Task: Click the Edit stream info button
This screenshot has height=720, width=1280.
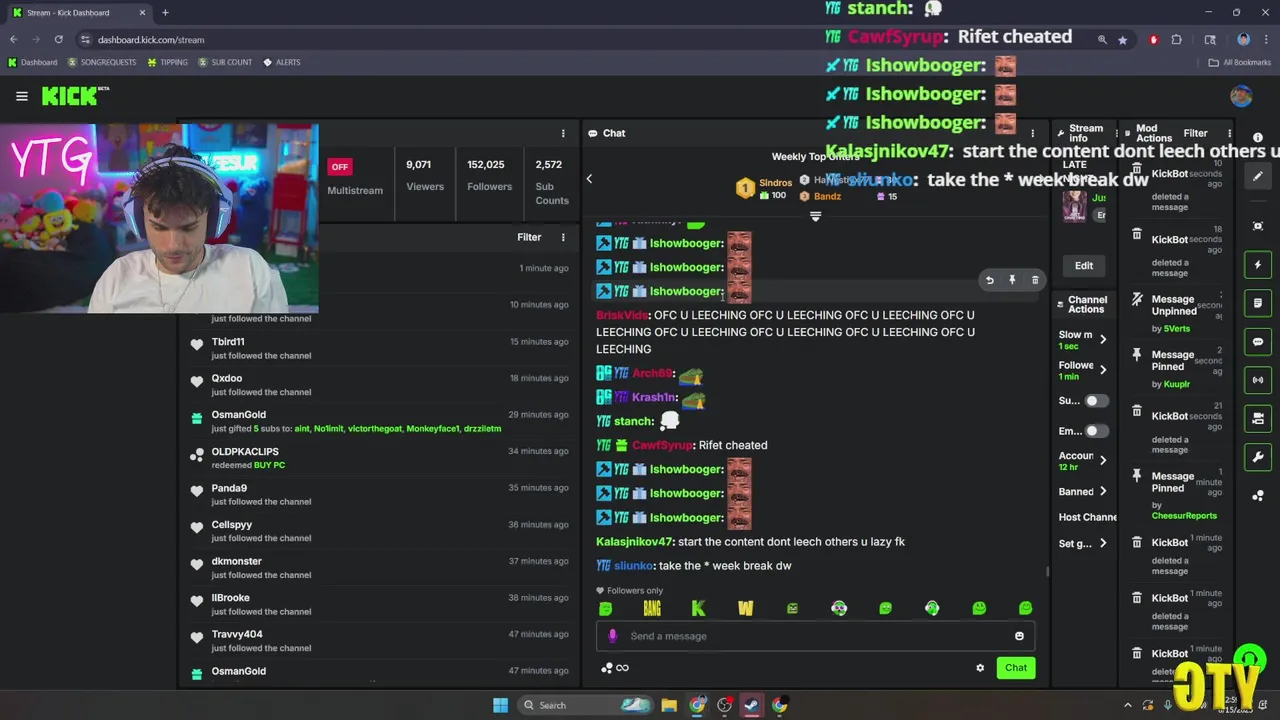Action: (1084, 265)
